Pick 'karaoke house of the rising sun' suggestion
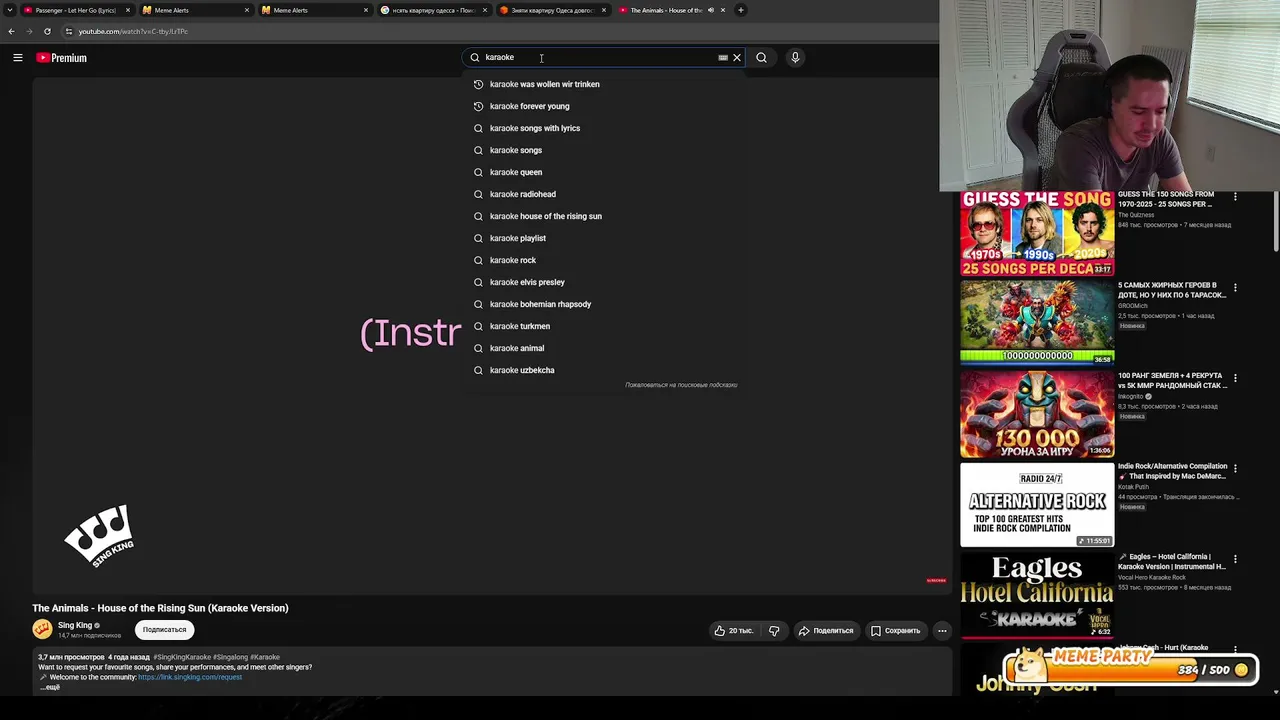The width and height of the screenshot is (1280, 720). (604, 216)
